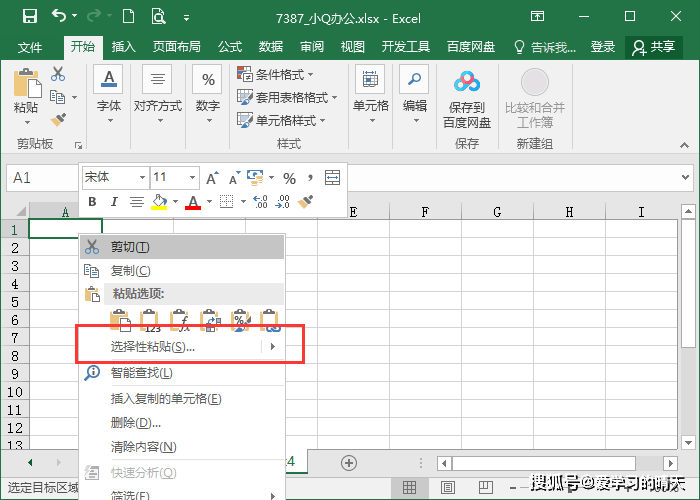Screen dimensions: 700x500
Task: Open Save to Baidu Netdisk icon
Action: (467, 82)
